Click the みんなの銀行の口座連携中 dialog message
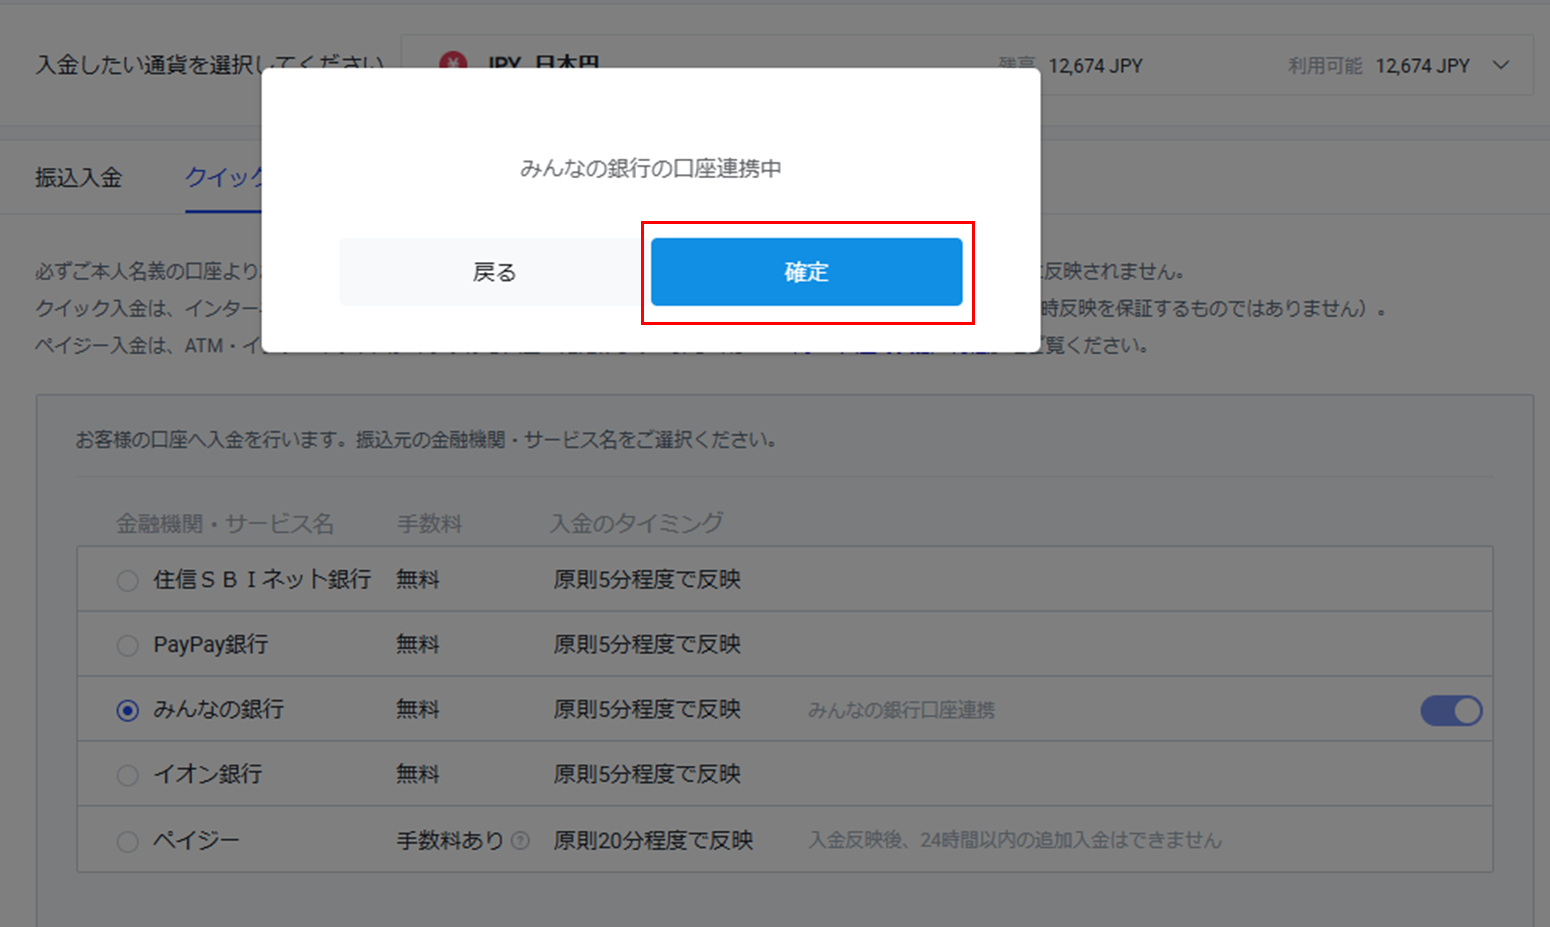The height and width of the screenshot is (927, 1550). 650,169
